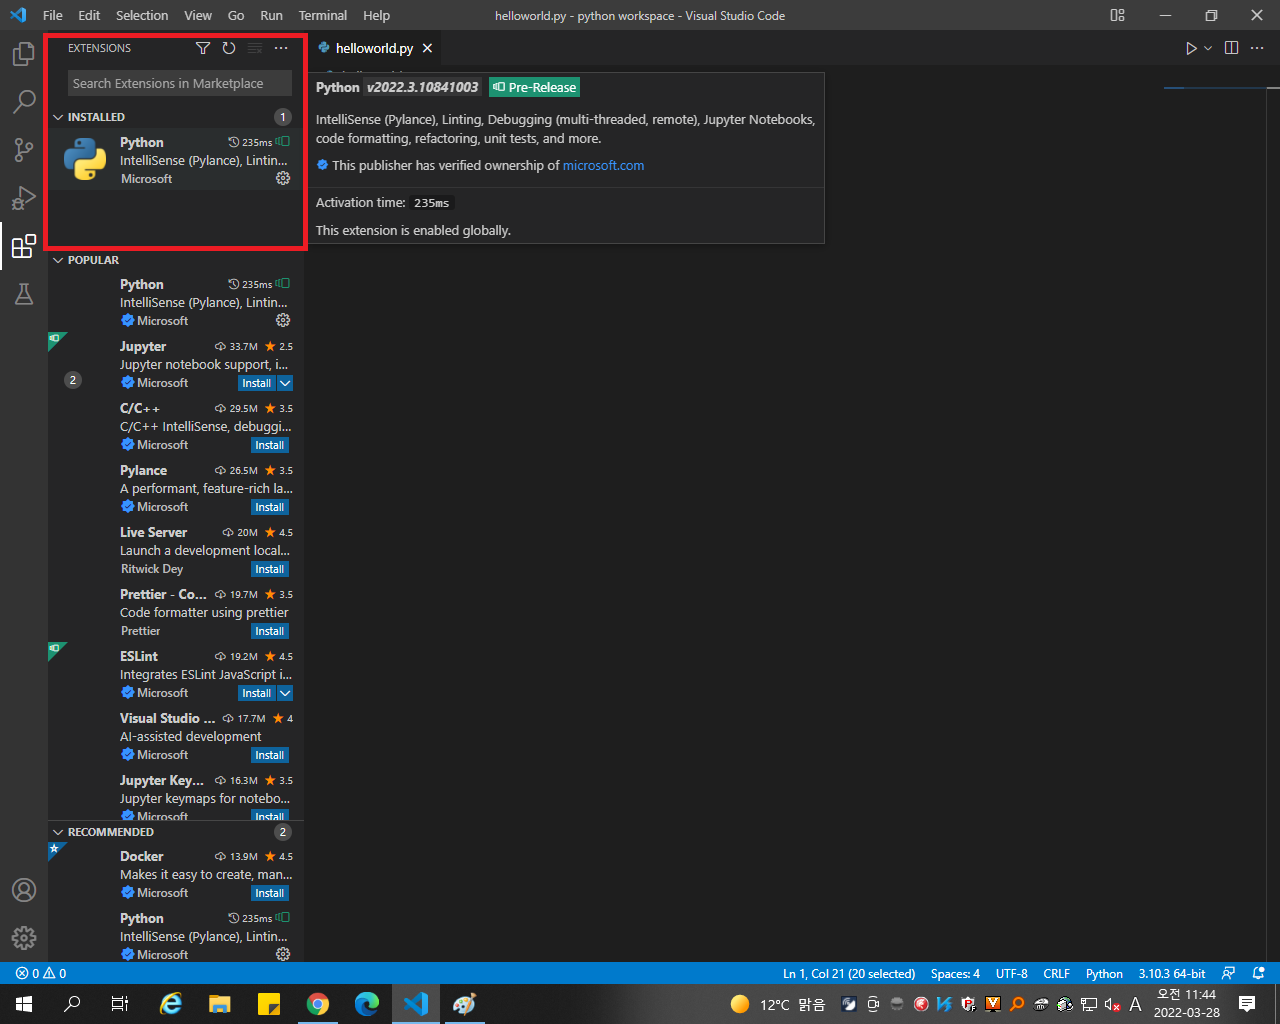Split the editor to the right
This screenshot has height=1024, width=1280.
pos(1232,48)
